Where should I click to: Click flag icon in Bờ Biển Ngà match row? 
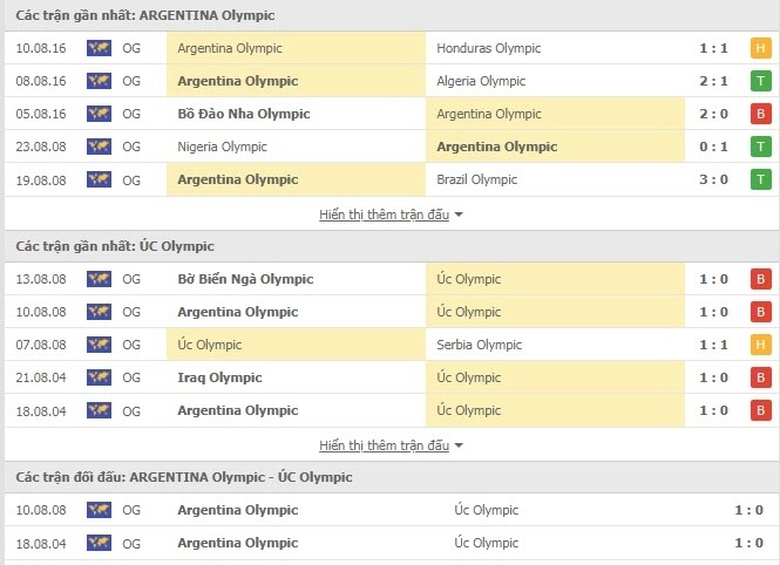pos(99,279)
